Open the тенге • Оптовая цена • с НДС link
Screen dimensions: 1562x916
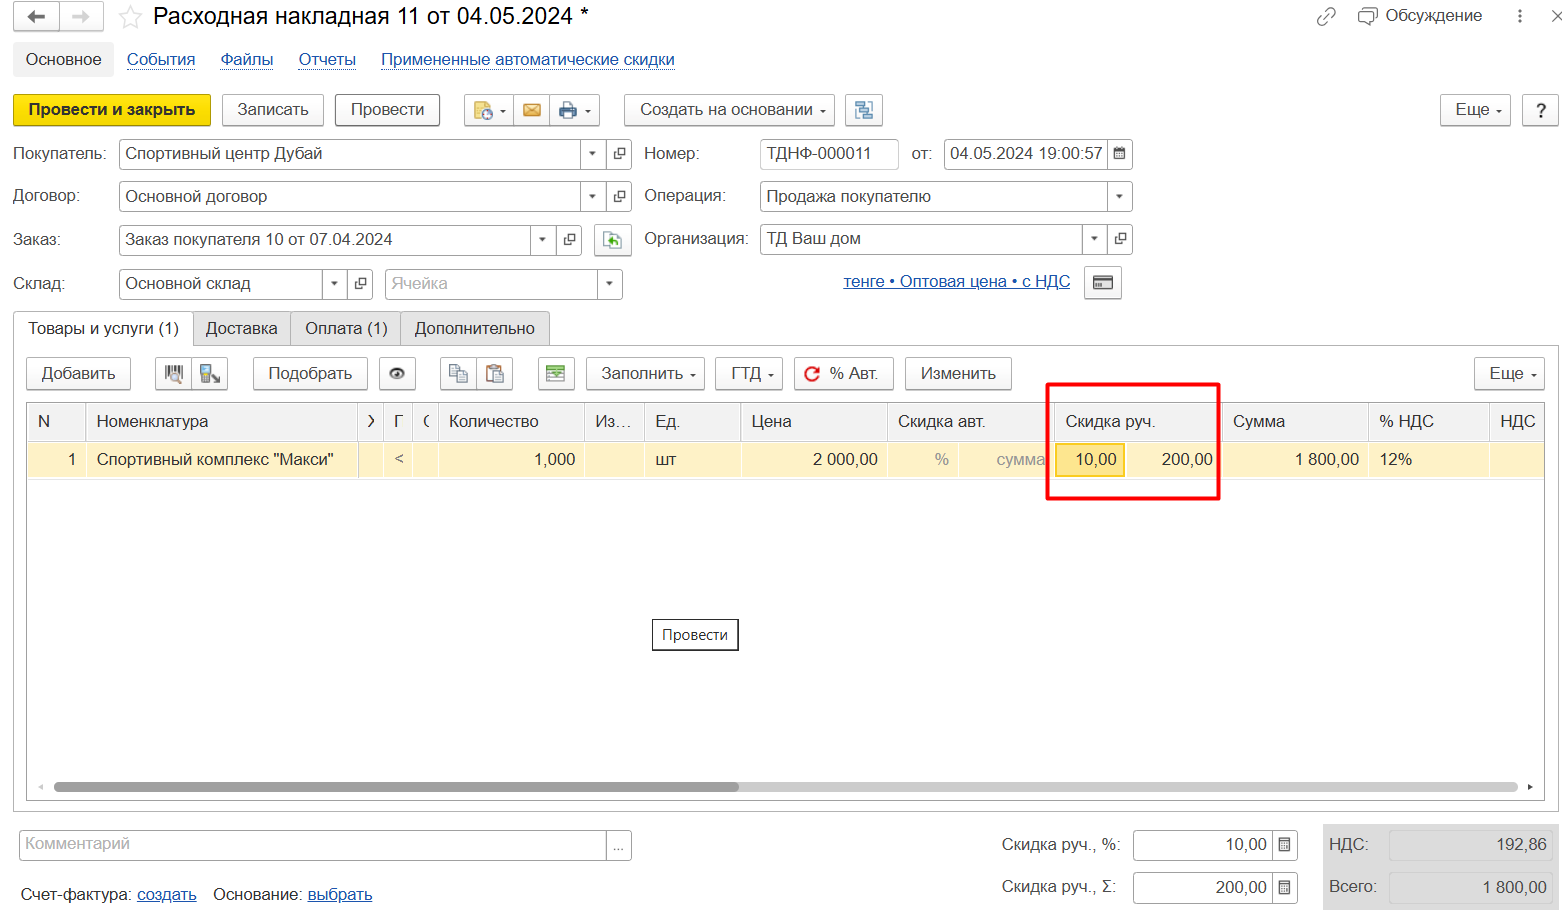click(x=956, y=282)
